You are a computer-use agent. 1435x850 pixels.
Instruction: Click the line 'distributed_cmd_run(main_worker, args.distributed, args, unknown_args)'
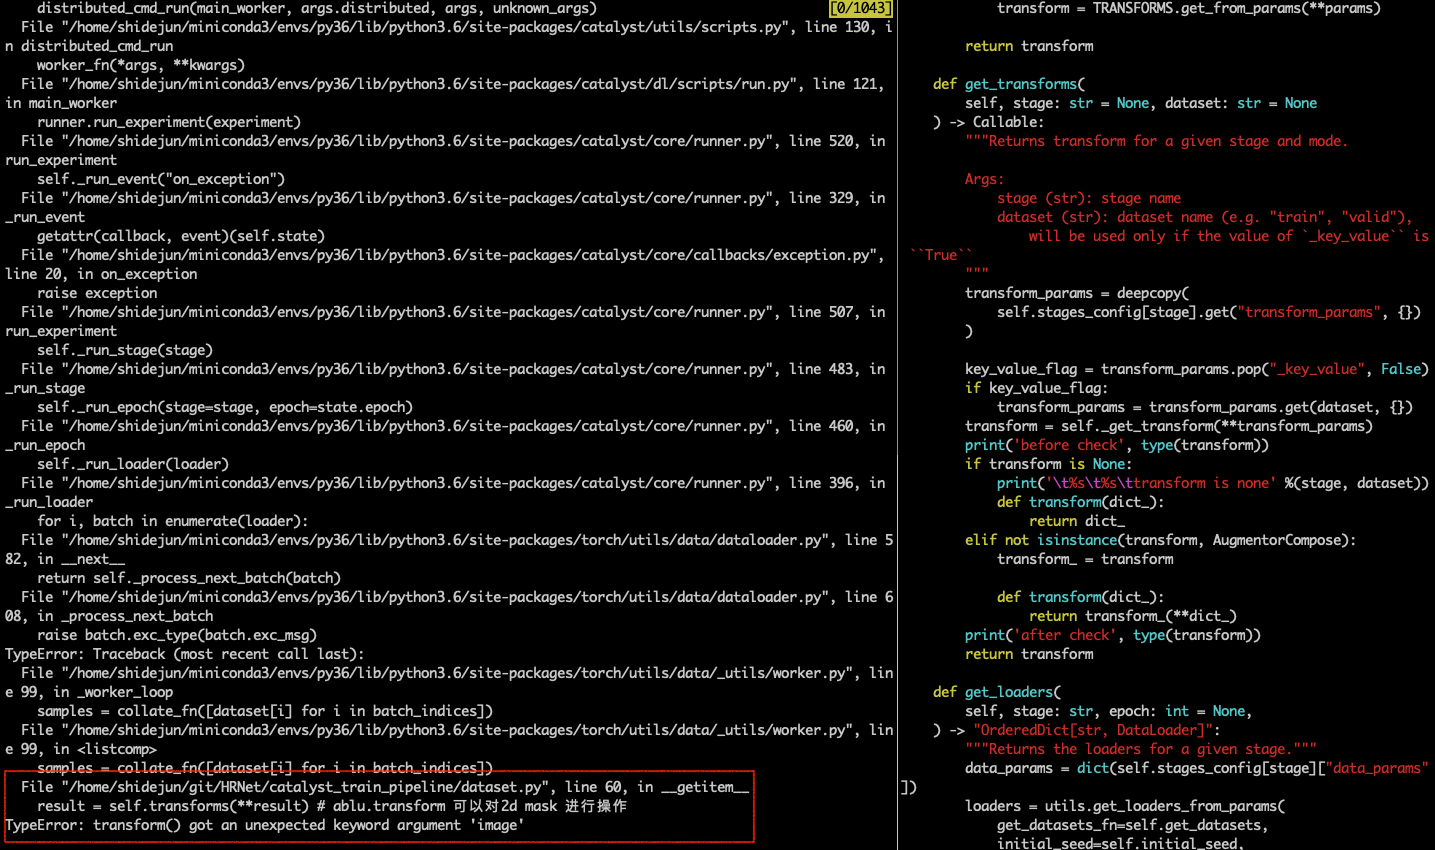pyautogui.click(x=316, y=8)
